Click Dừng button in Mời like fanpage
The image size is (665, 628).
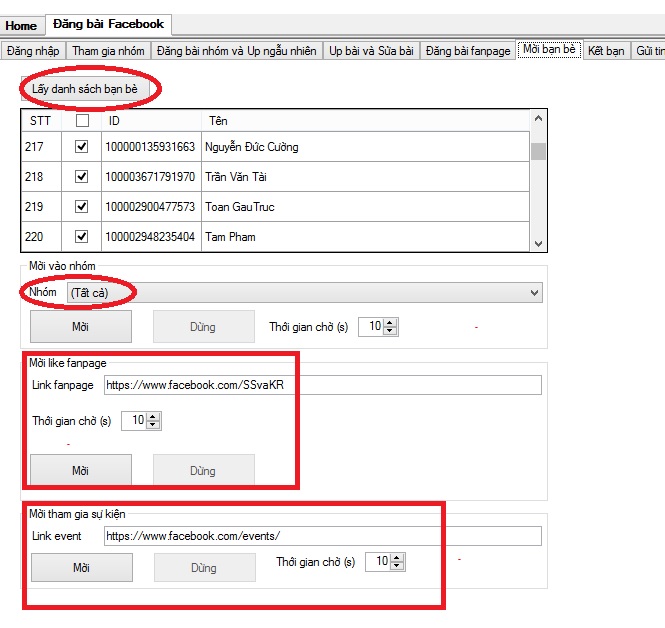[204, 470]
